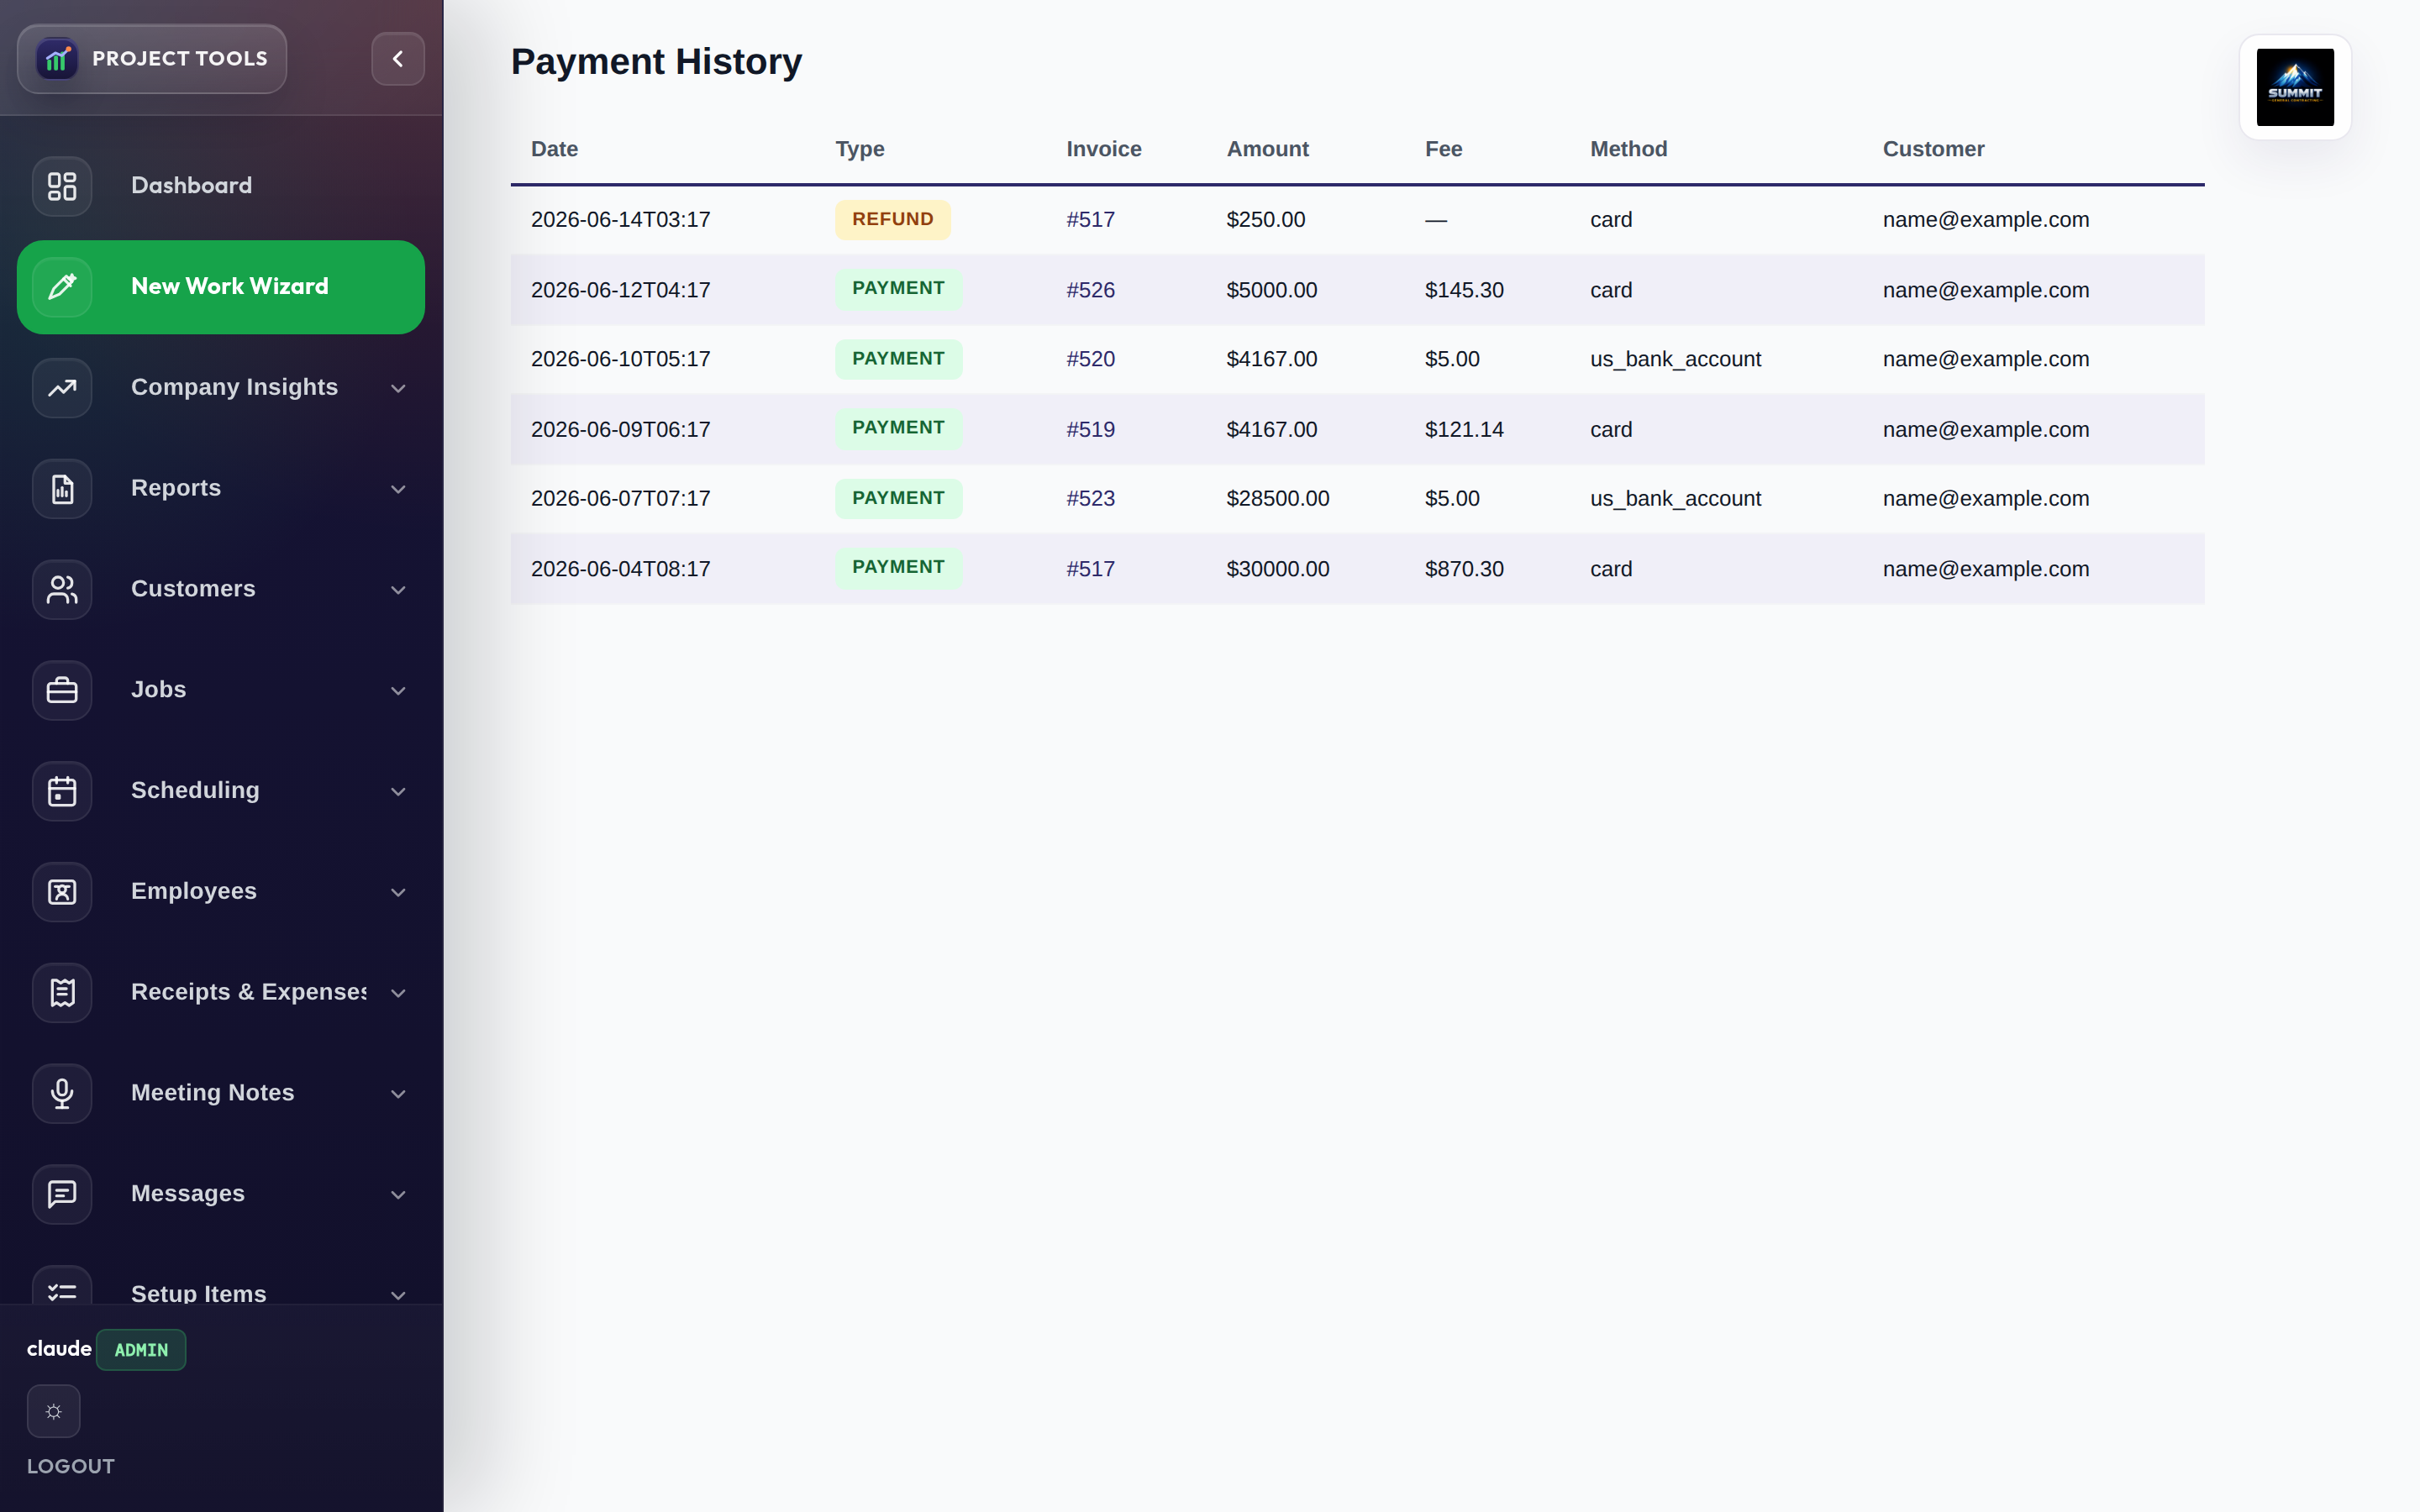Screen dimensions: 2420x1512
Task: Expand the Scheduling chevron
Action: point(398,791)
